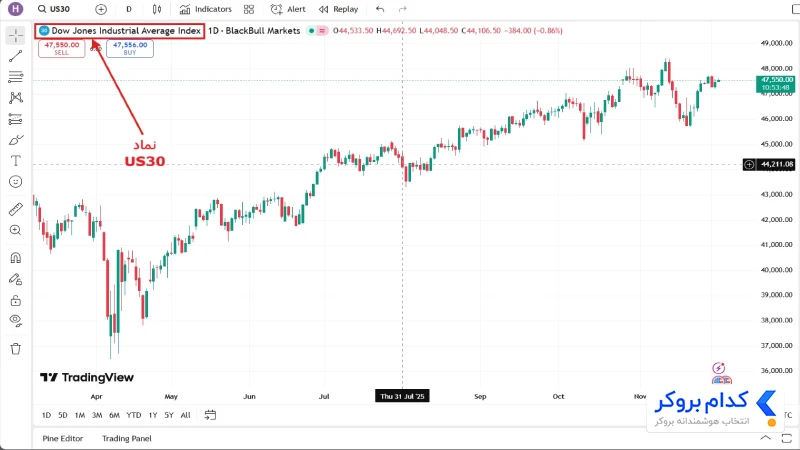Open the pattern drawing tools

click(16, 98)
